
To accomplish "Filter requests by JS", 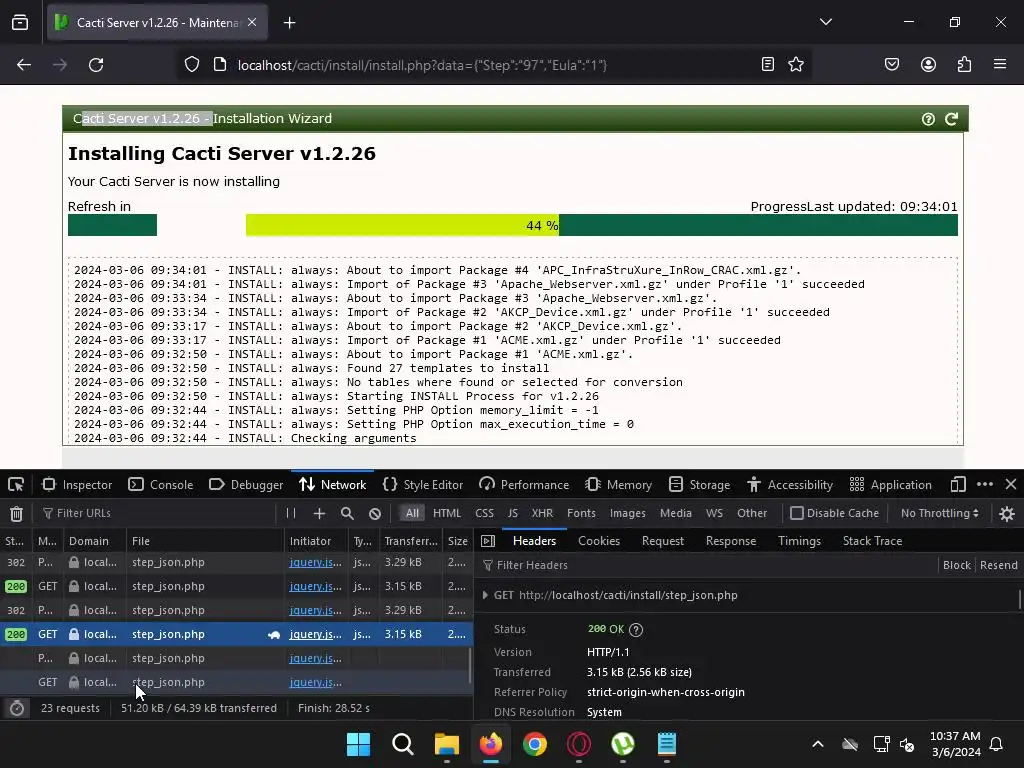I will 513,513.
